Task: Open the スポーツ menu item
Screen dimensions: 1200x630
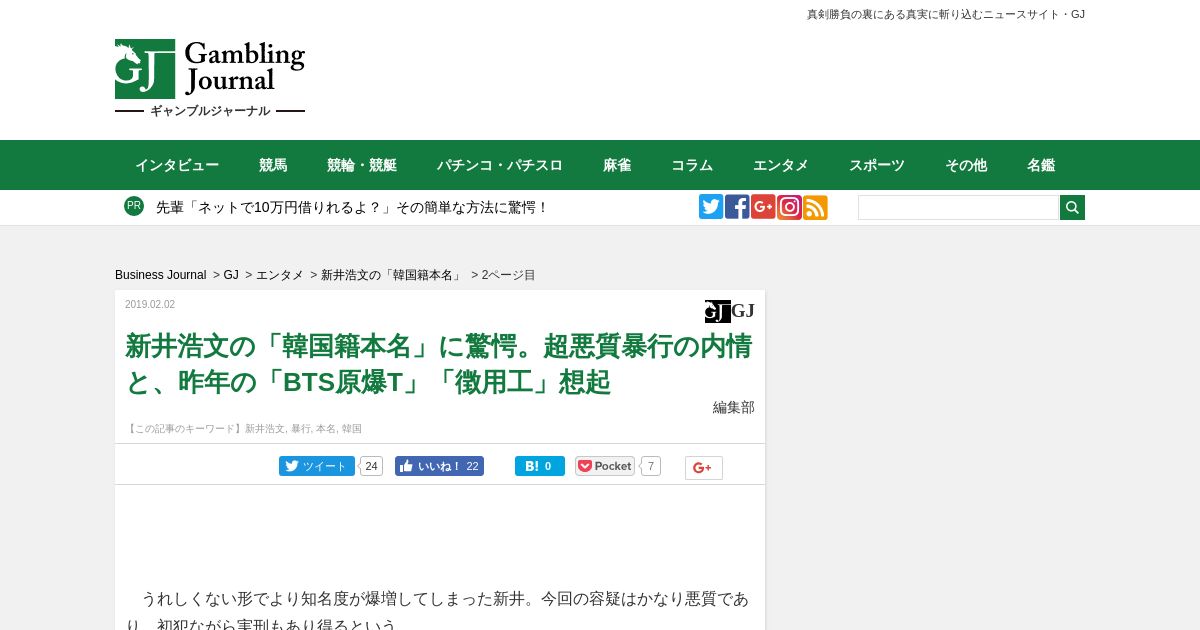Action: tap(877, 165)
